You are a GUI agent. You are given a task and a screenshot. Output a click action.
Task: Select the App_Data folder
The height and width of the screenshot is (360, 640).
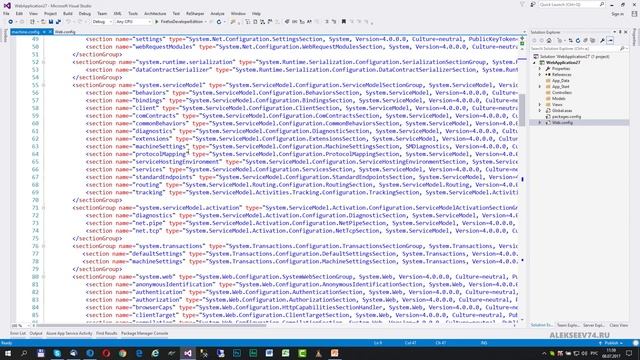560,81
